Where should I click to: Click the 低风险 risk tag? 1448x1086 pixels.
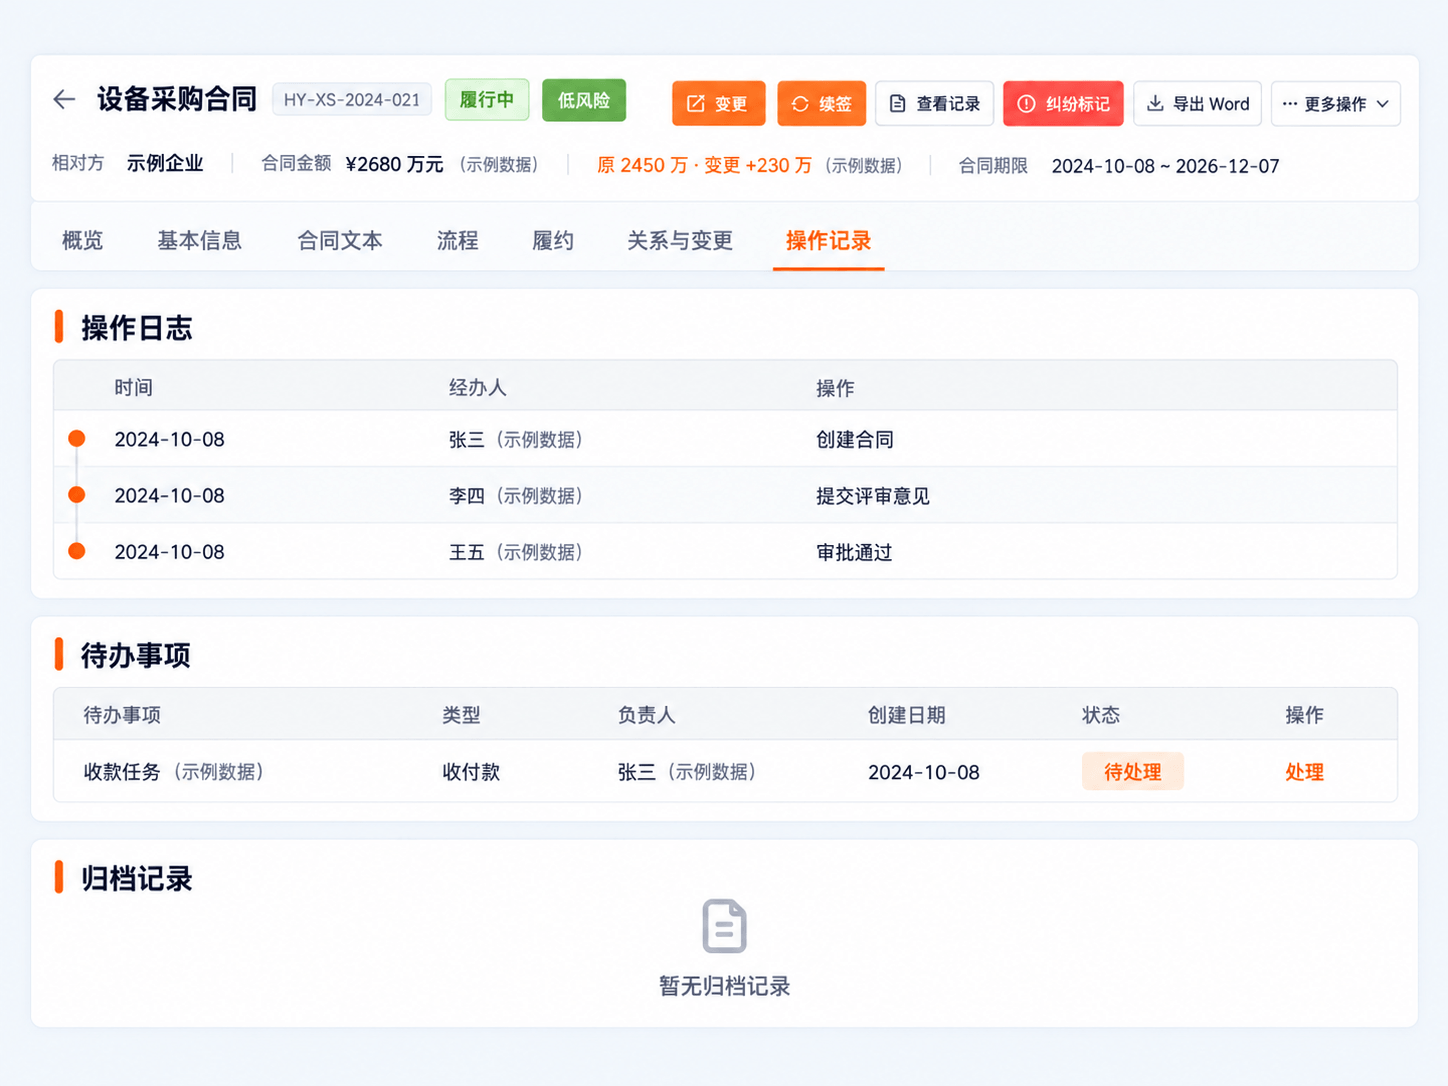(x=584, y=100)
